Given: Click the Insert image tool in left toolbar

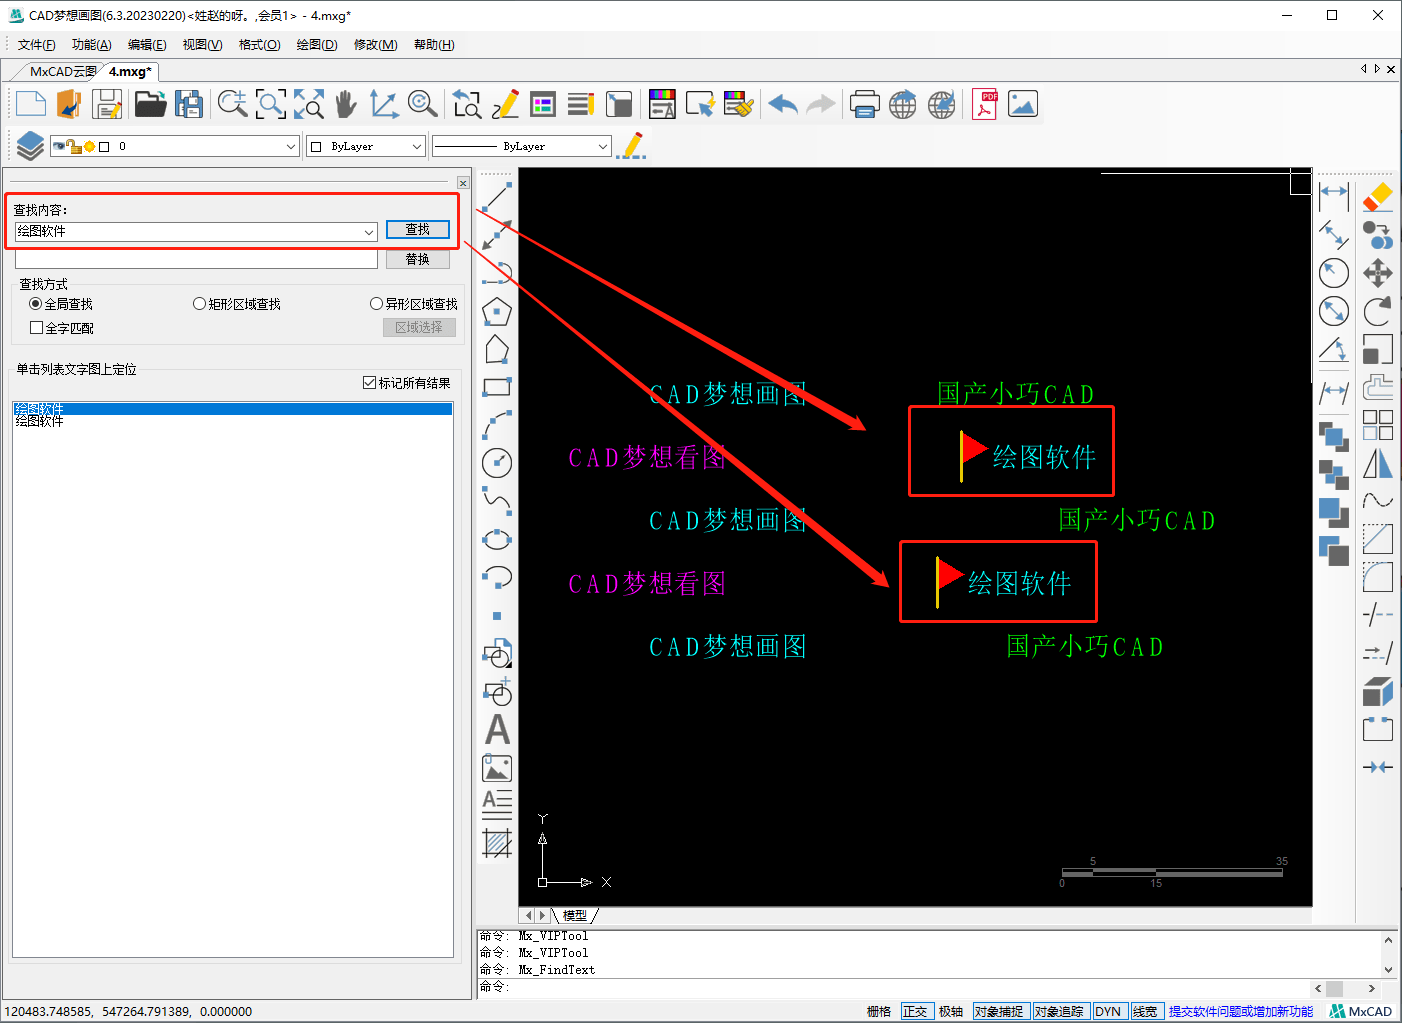Looking at the screenshot, I should pos(497,768).
